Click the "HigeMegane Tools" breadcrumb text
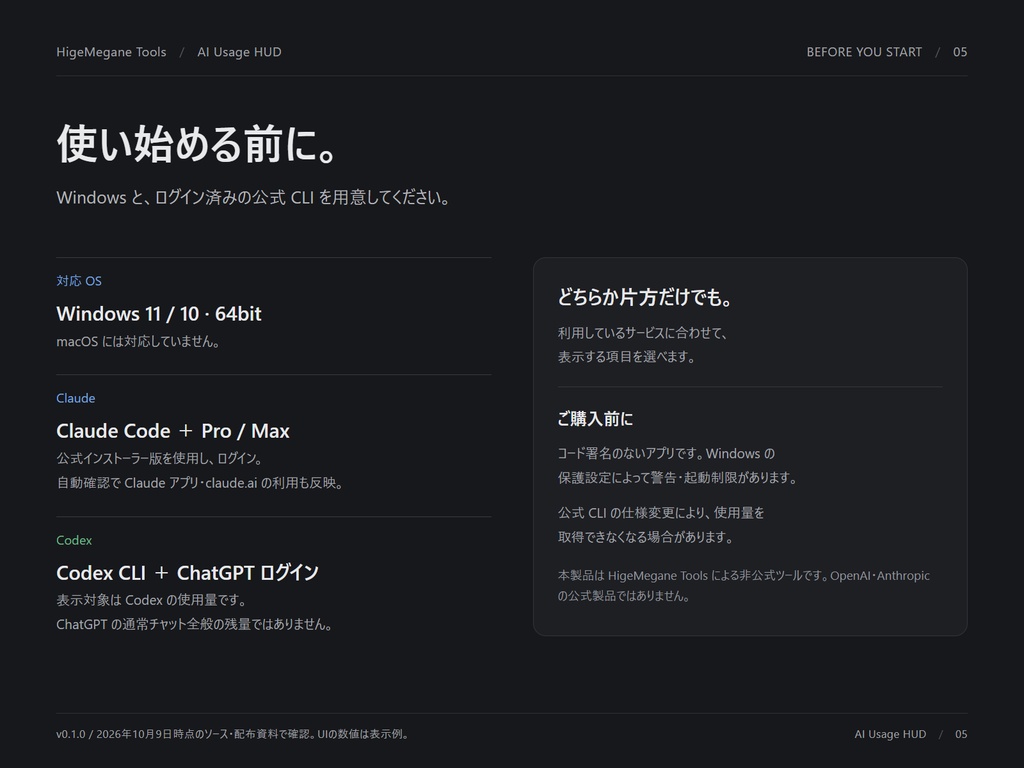 coord(111,52)
